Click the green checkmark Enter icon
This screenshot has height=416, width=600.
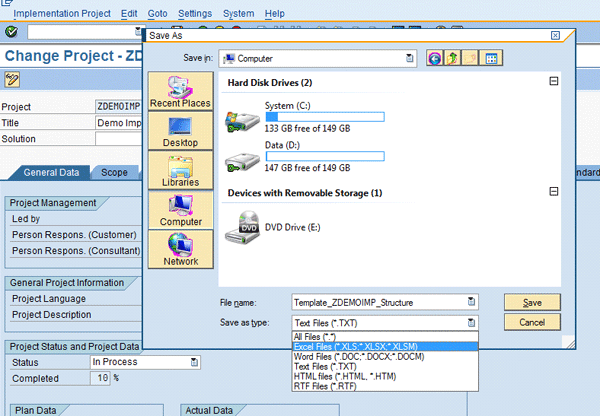point(11,32)
